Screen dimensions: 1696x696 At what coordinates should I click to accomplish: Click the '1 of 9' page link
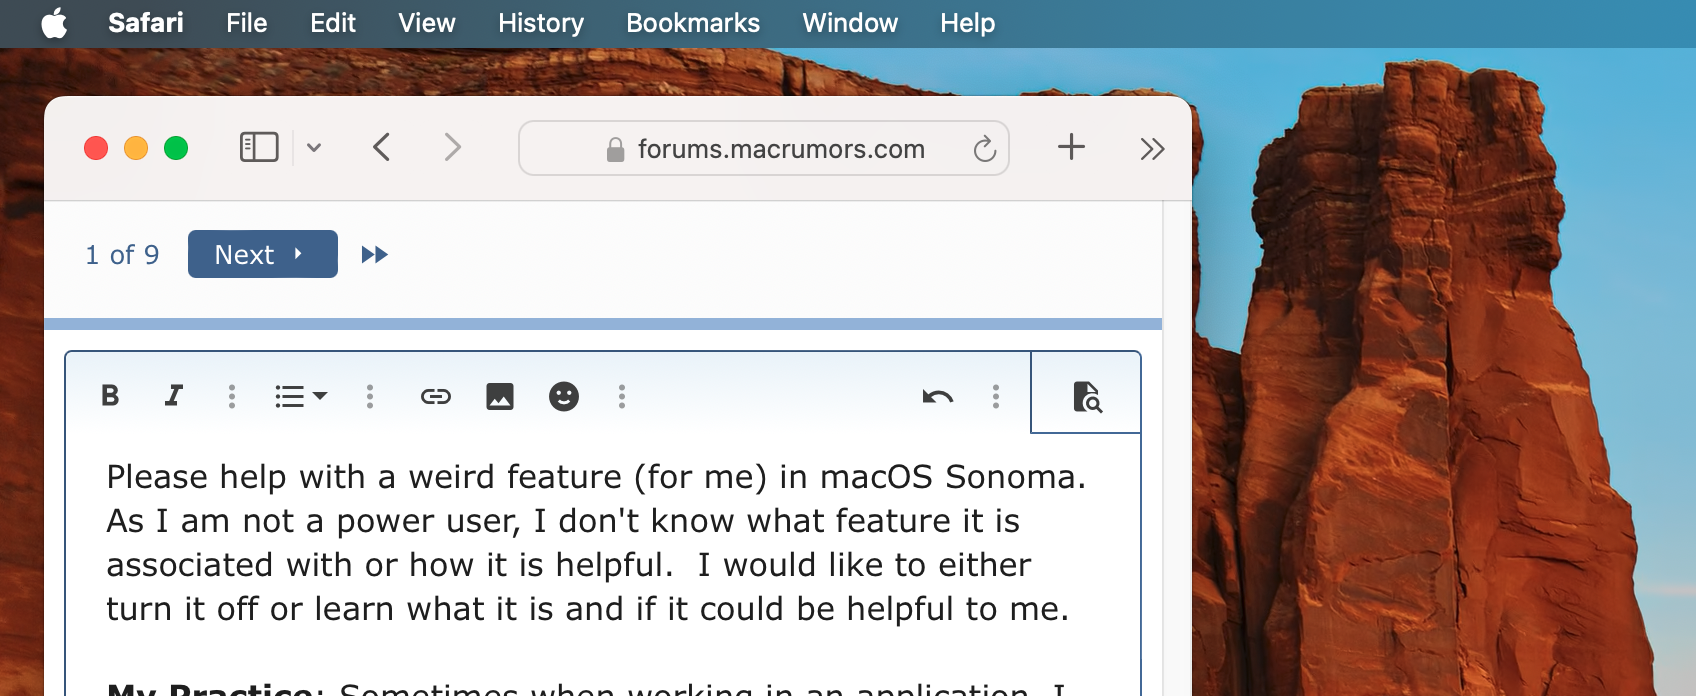pos(122,255)
